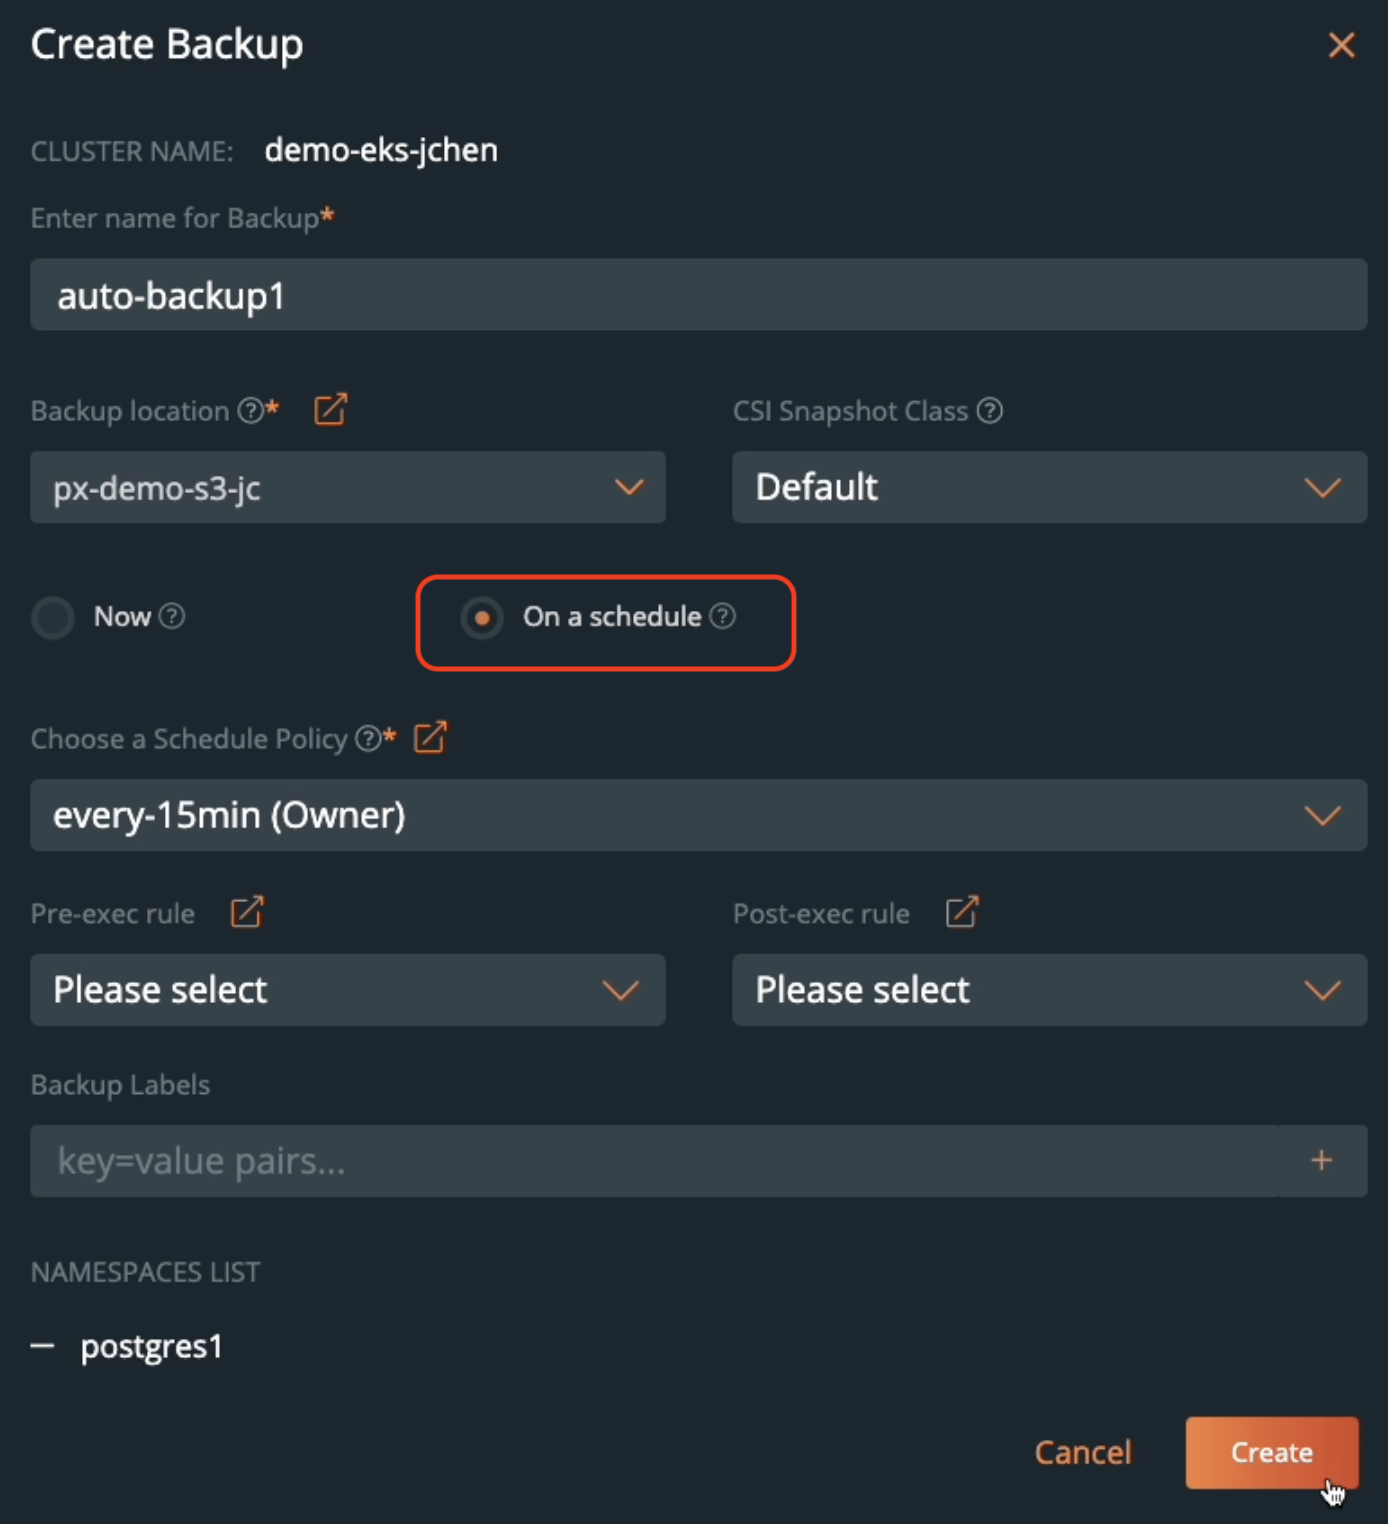
Task: Expand CSI Snapshot Class Default dropdown
Action: click(x=1050, y=487)
